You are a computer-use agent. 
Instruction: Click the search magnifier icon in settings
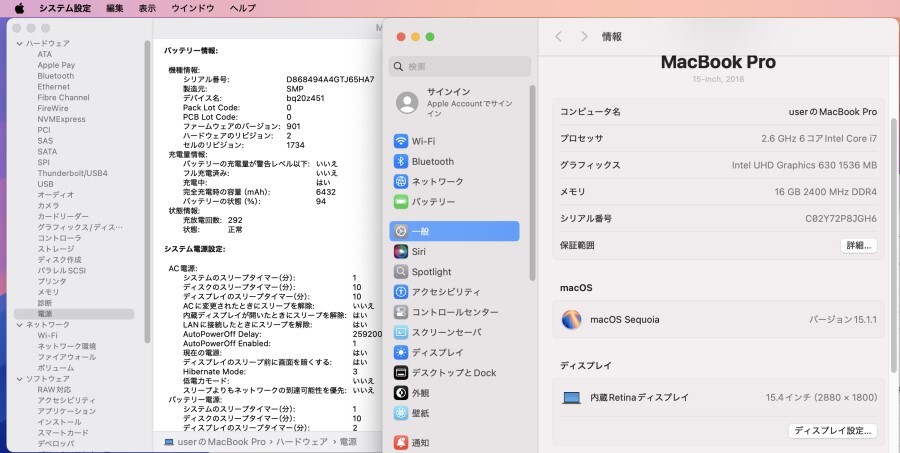(x=398, y=67)
